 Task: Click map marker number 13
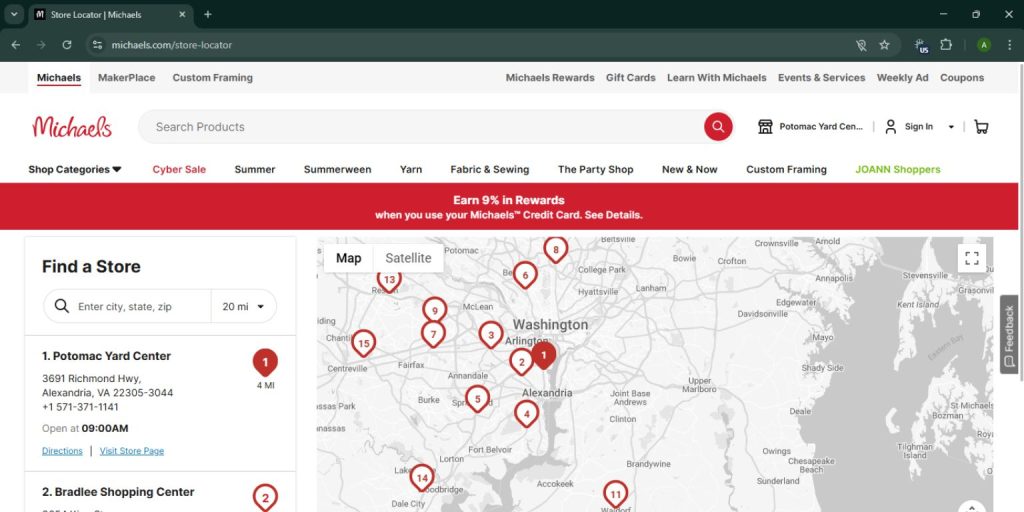click(x=389, y=280)
